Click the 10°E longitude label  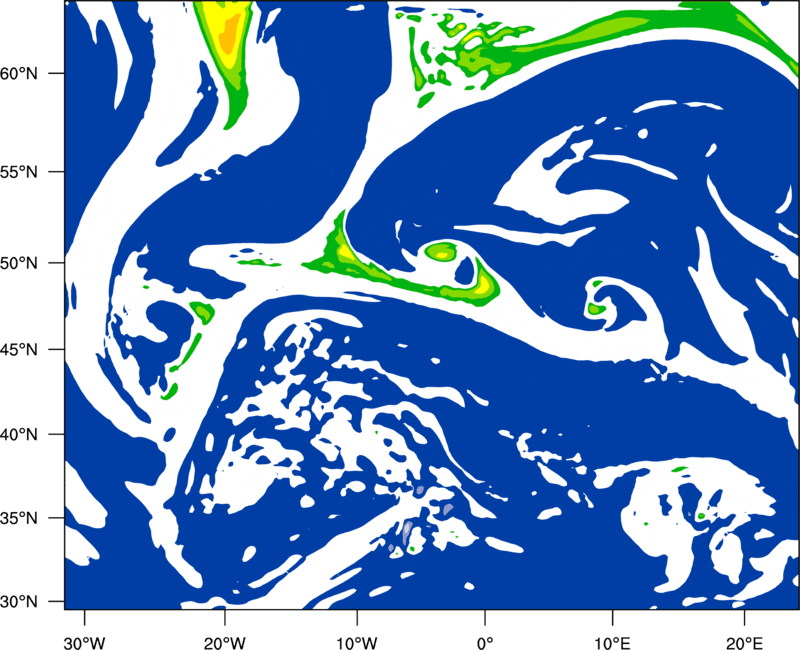pos(612,642)
